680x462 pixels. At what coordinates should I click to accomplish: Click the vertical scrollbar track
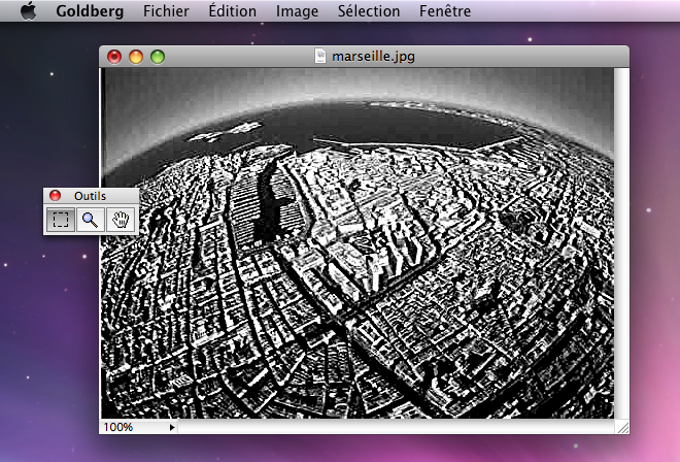[x=622, y=244]
